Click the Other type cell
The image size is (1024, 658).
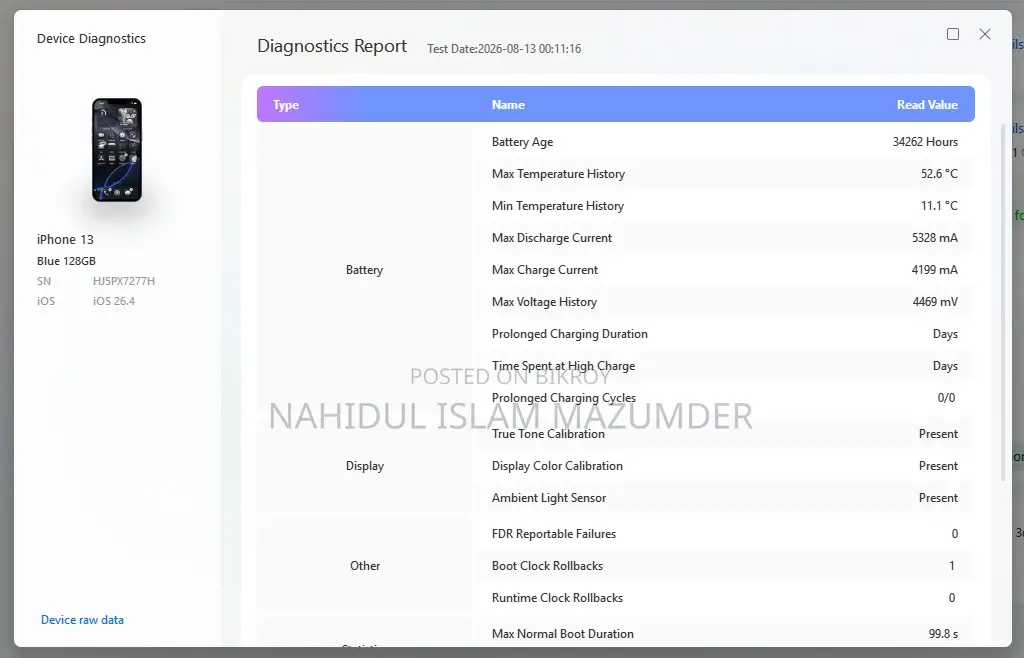pyautogui.click(x=364, y=565)
